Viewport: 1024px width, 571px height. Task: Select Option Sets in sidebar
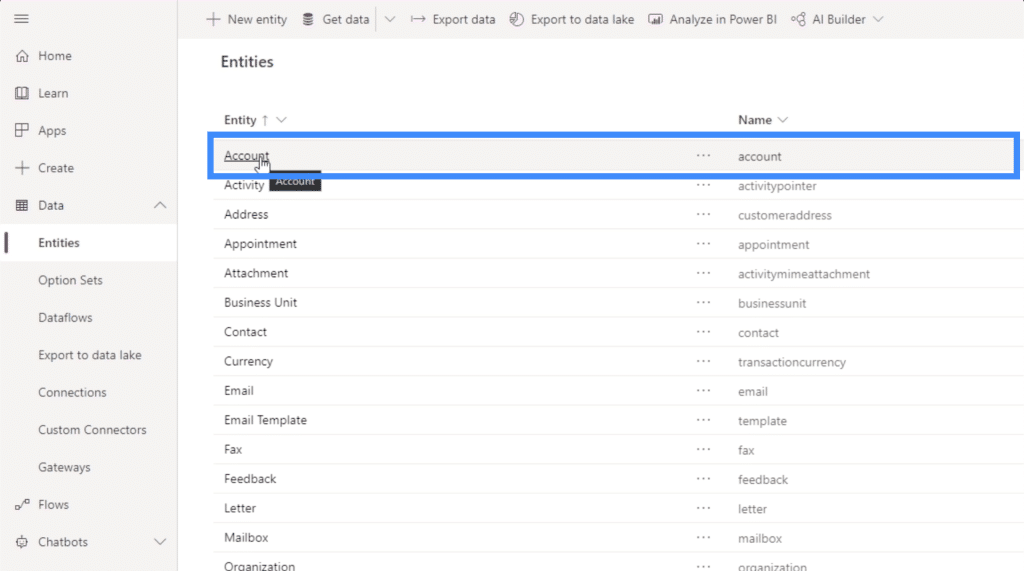click(71, 280)
